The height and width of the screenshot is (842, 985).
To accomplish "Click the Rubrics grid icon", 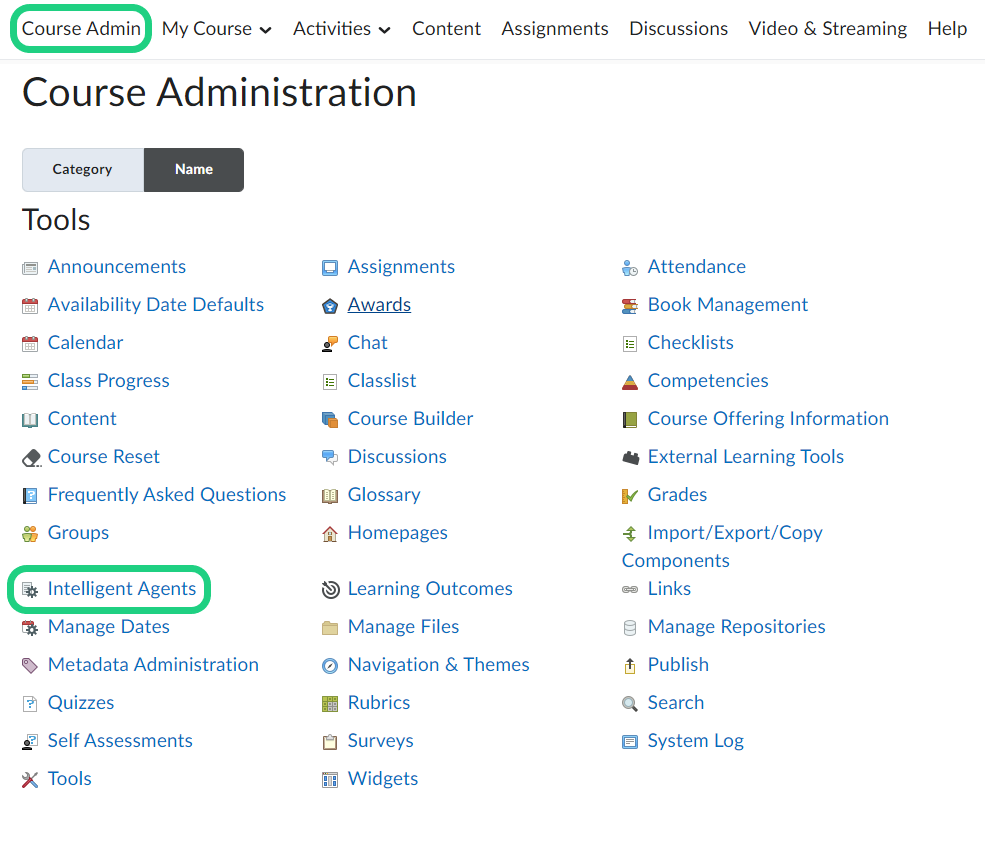I will coord(330,703).
